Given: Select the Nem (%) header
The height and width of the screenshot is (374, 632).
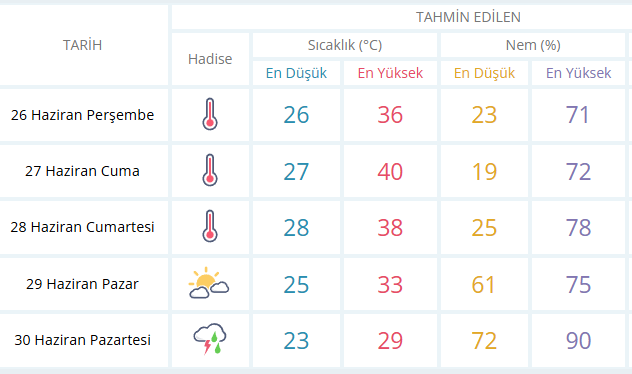Looking at the screenshot, I should (x=533, y=45).
